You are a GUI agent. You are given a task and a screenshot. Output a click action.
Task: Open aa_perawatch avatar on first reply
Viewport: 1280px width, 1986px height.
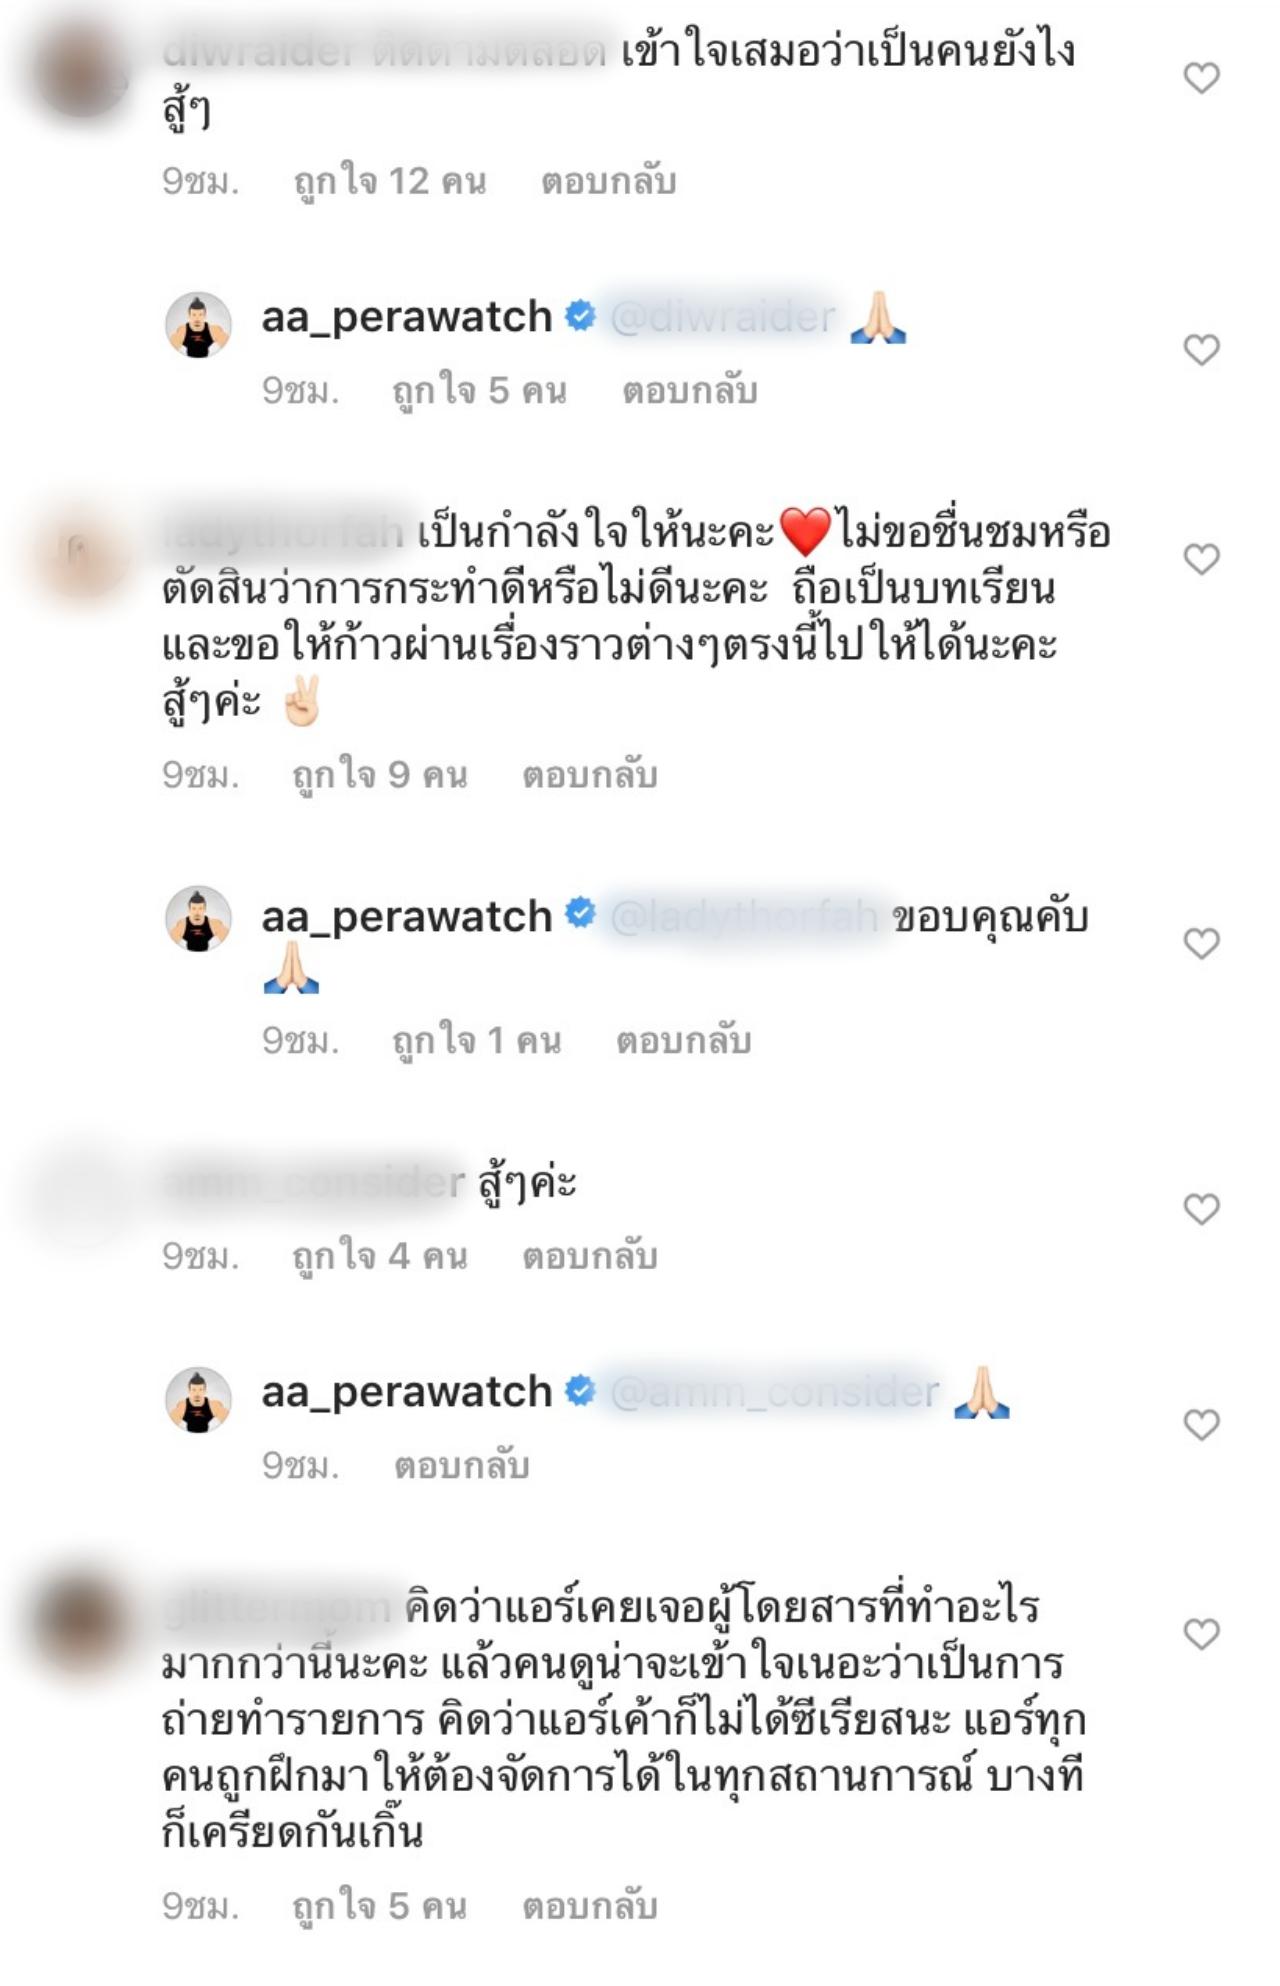click(198, 325)
